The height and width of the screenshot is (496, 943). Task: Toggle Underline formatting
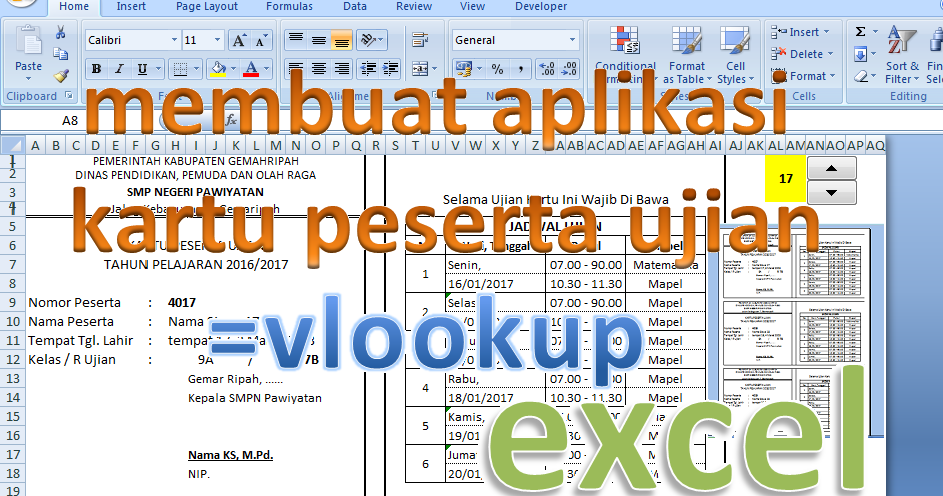[x=142, y=69]
